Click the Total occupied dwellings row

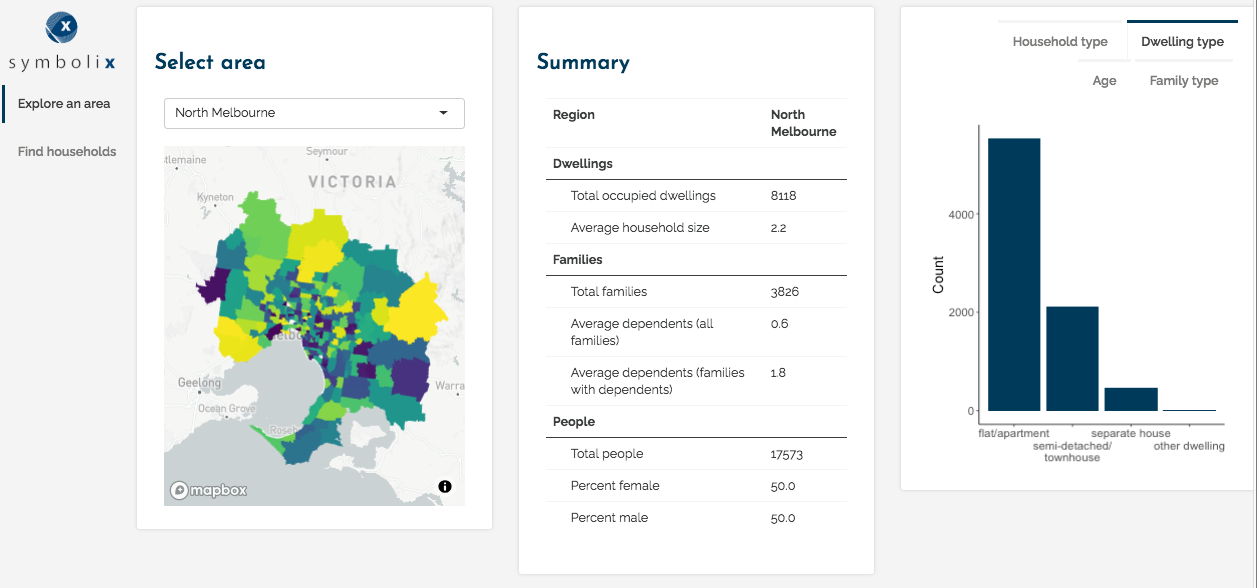pos(696,196)
